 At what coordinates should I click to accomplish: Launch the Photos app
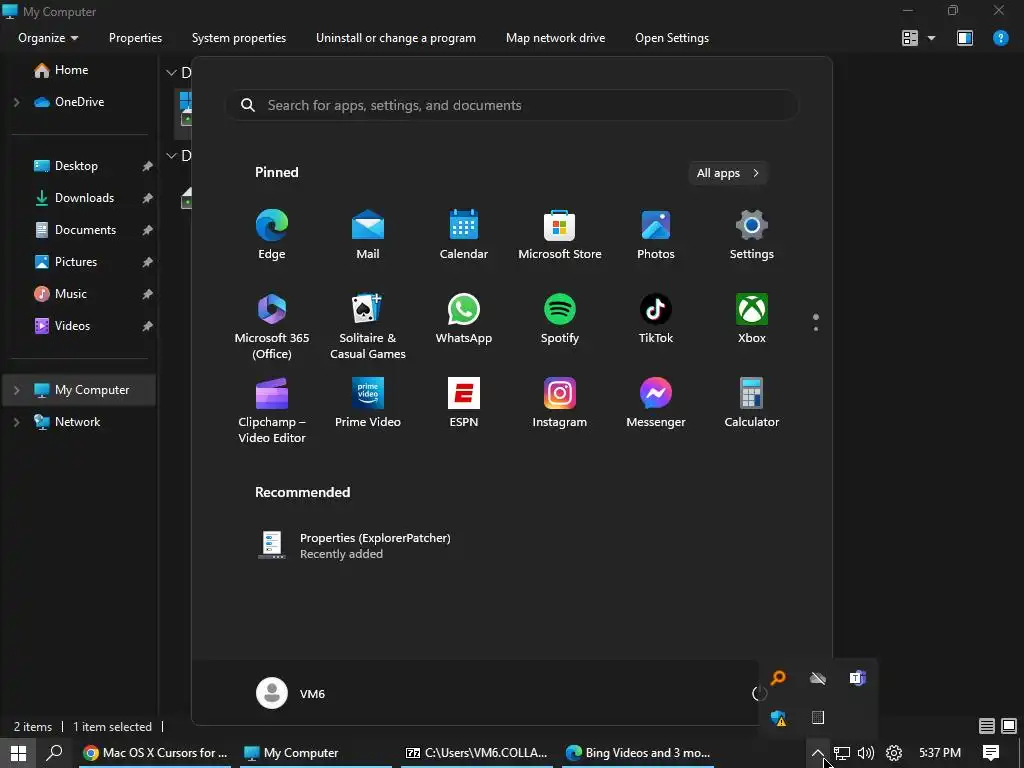[656, 234]
